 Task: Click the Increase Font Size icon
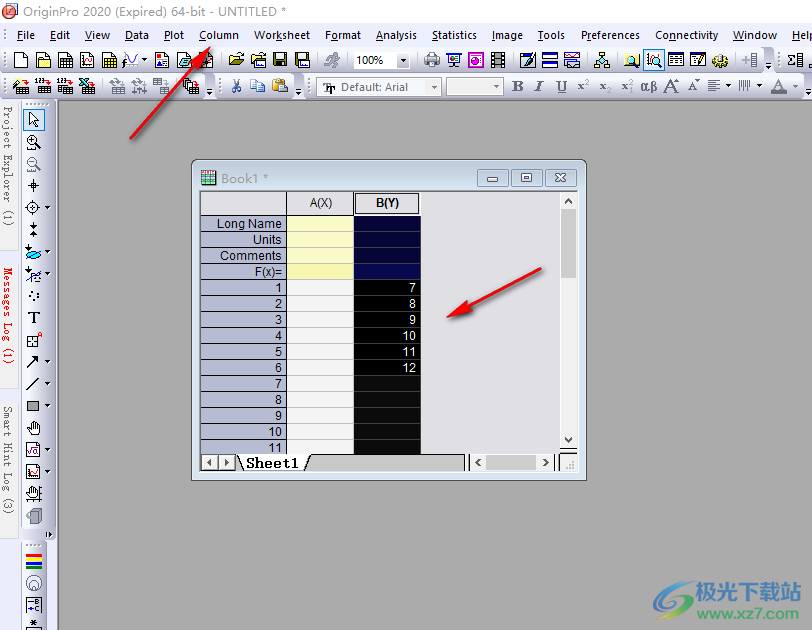click(x=672, y=86)
